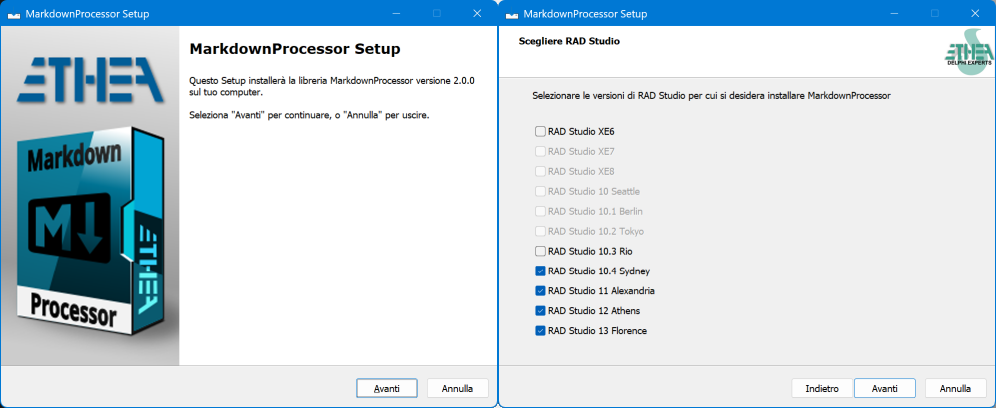Click Avanti in the welcome setup window
996x408 pixels.
coord(386,388)
